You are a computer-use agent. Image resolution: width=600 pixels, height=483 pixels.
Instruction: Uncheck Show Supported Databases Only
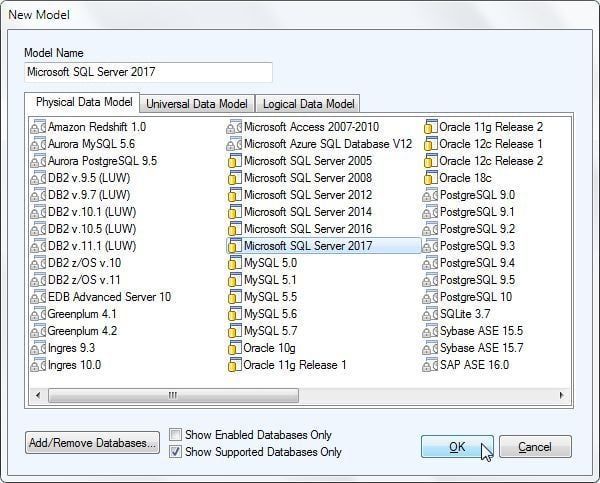pos(175,452)
